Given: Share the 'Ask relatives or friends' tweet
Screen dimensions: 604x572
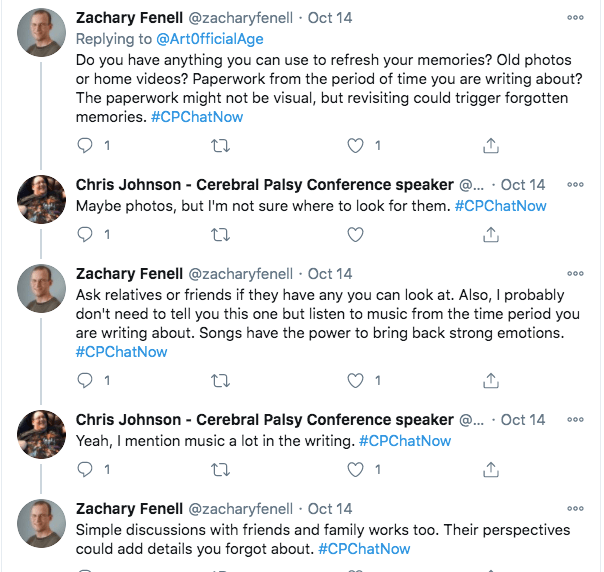Looking at the screenshot, I should click(x=490, y=380).
